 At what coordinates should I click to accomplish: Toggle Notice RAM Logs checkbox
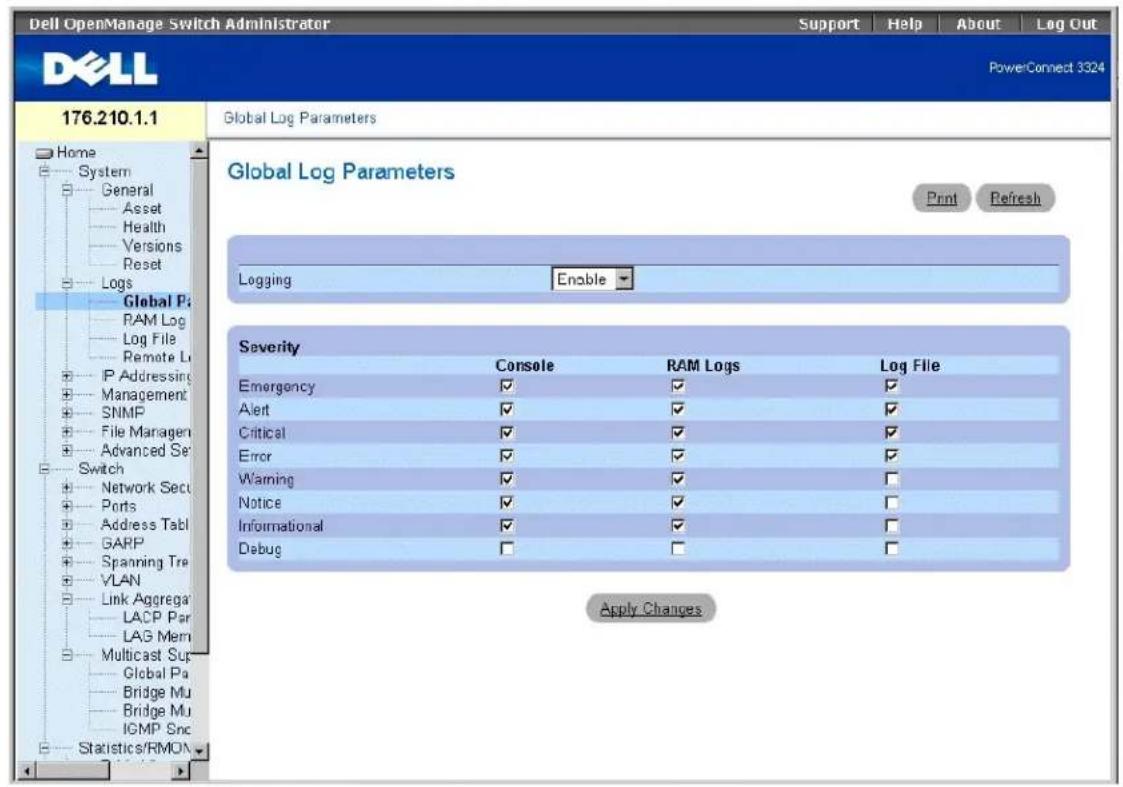[x=678, y=502]
